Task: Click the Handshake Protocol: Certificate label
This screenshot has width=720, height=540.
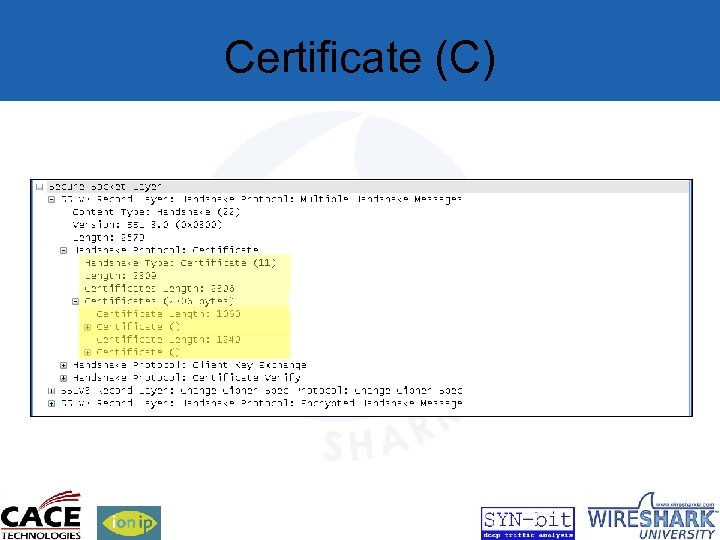Action: 166,250
